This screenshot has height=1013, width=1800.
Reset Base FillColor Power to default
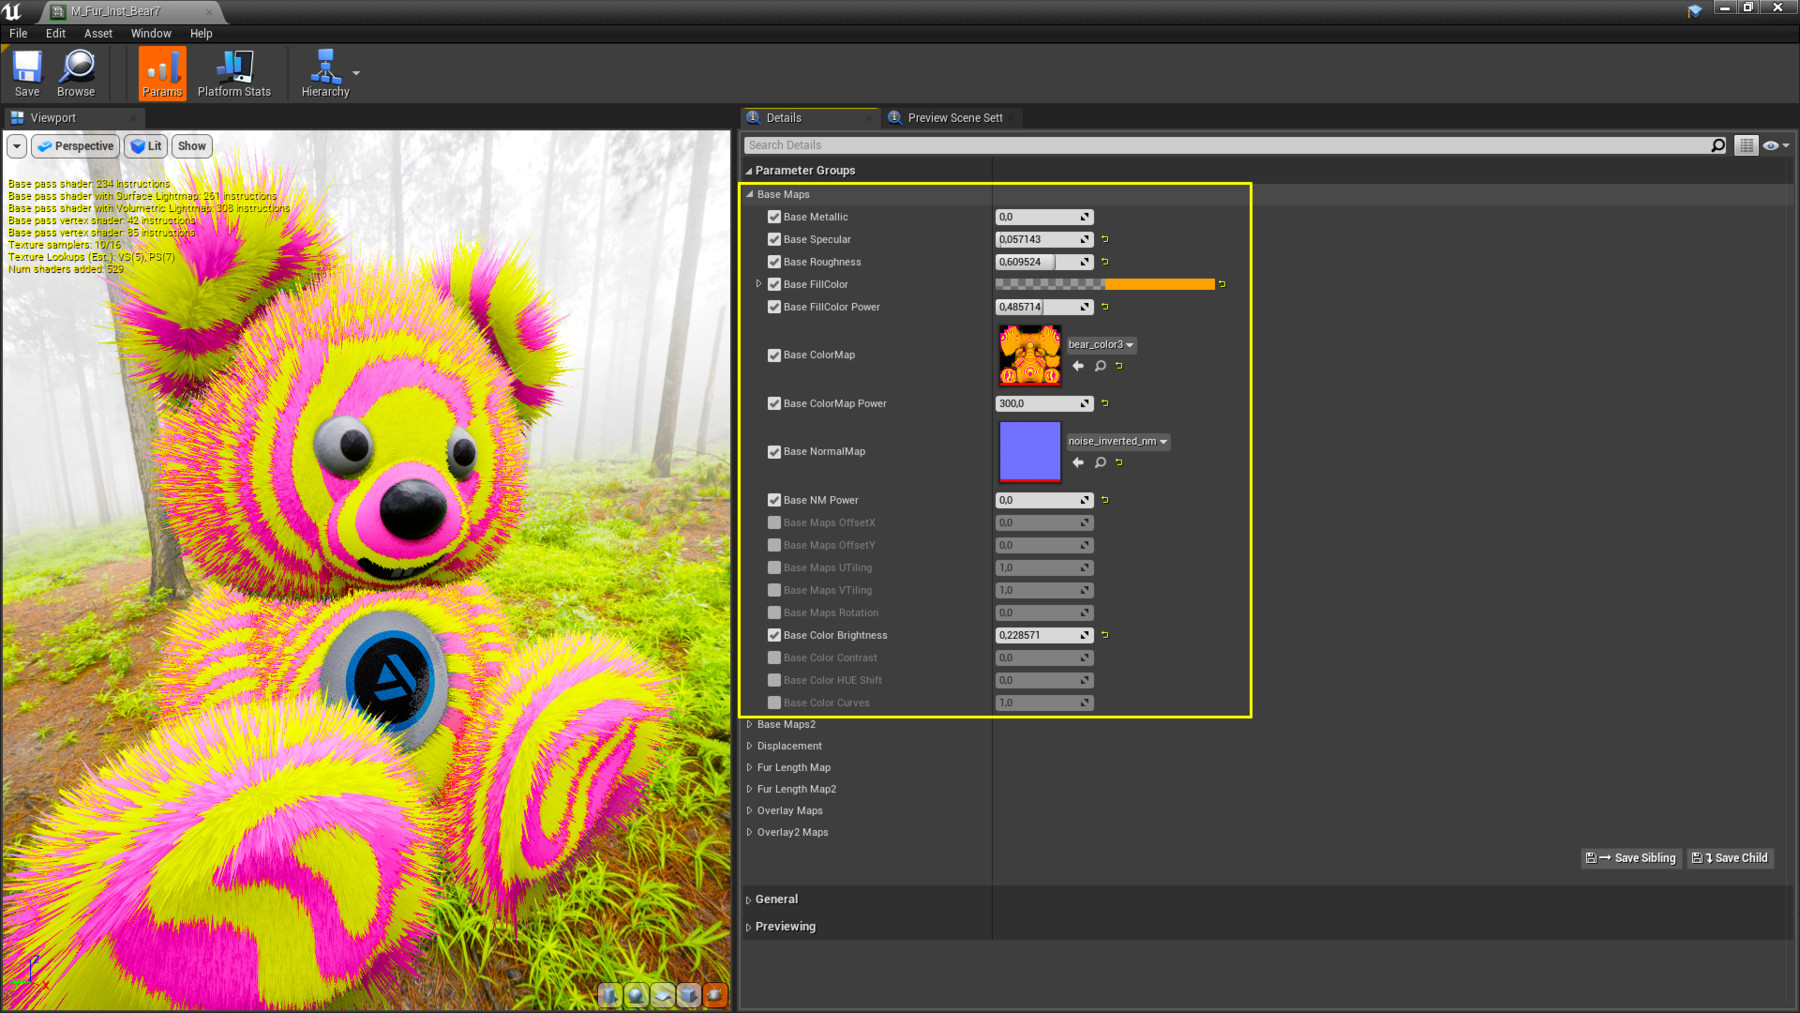[1105, 307]
